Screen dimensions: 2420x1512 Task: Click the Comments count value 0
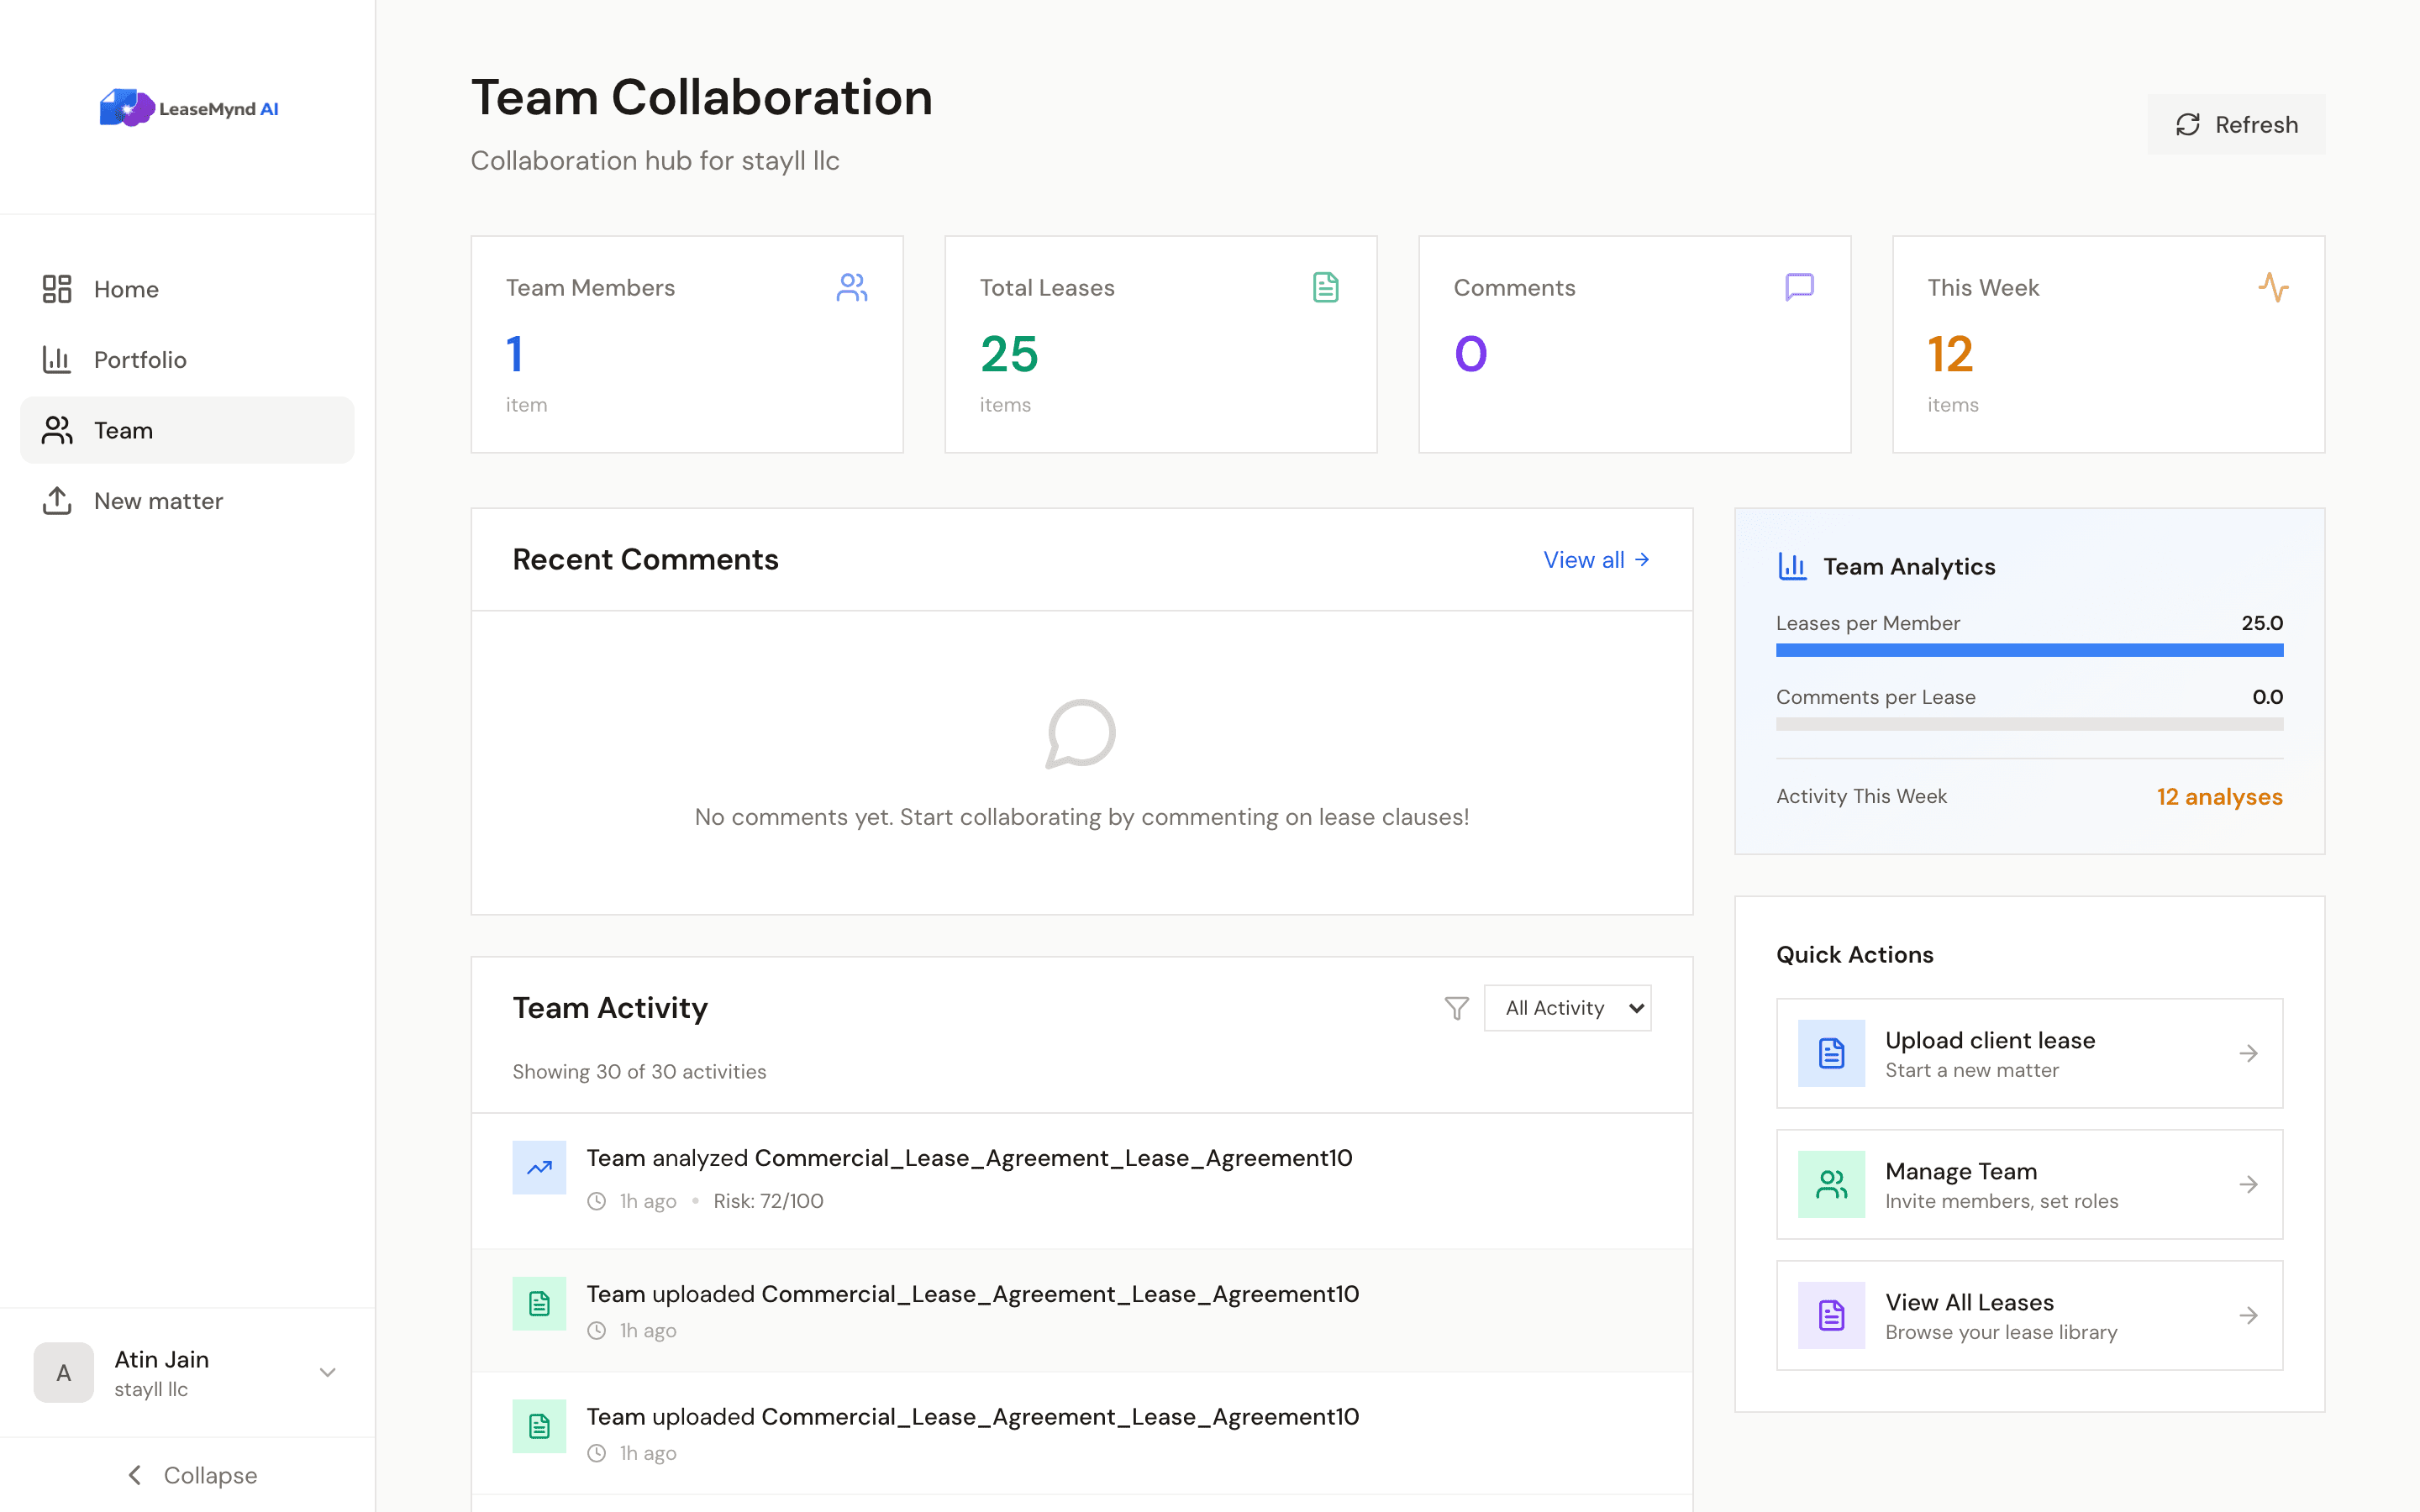coord(1471,354)
